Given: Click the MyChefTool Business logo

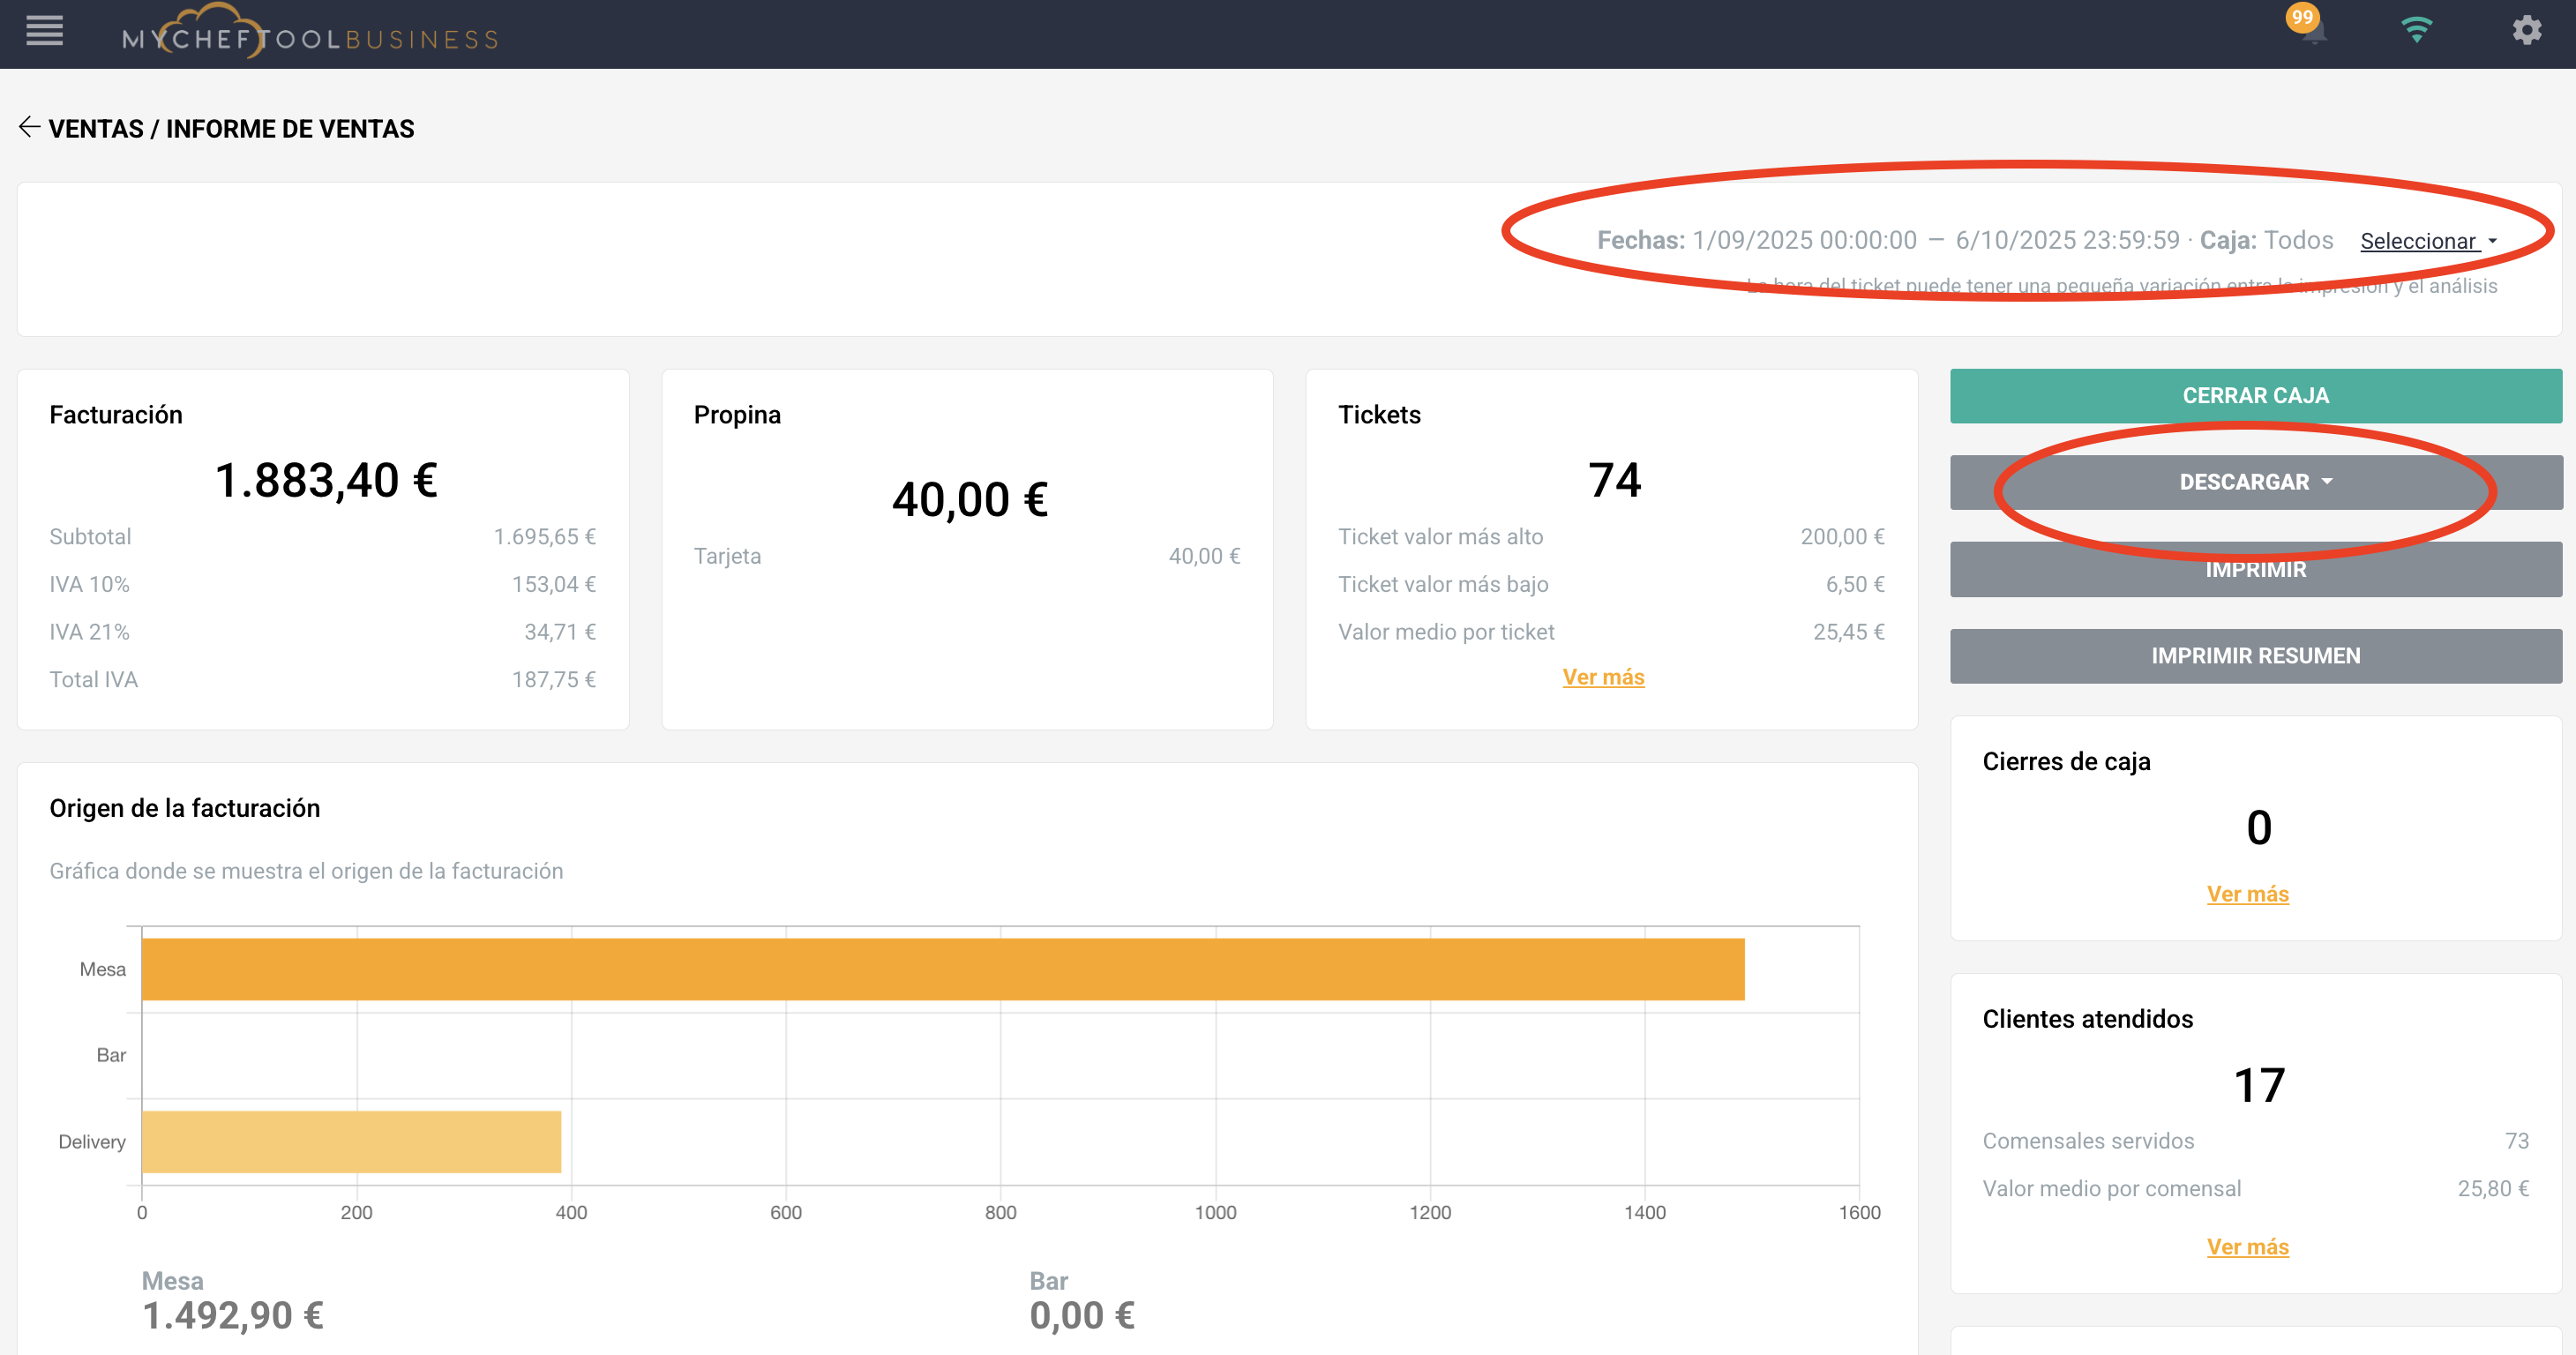Looking at the screenshot, I should (x=310, y=34).
